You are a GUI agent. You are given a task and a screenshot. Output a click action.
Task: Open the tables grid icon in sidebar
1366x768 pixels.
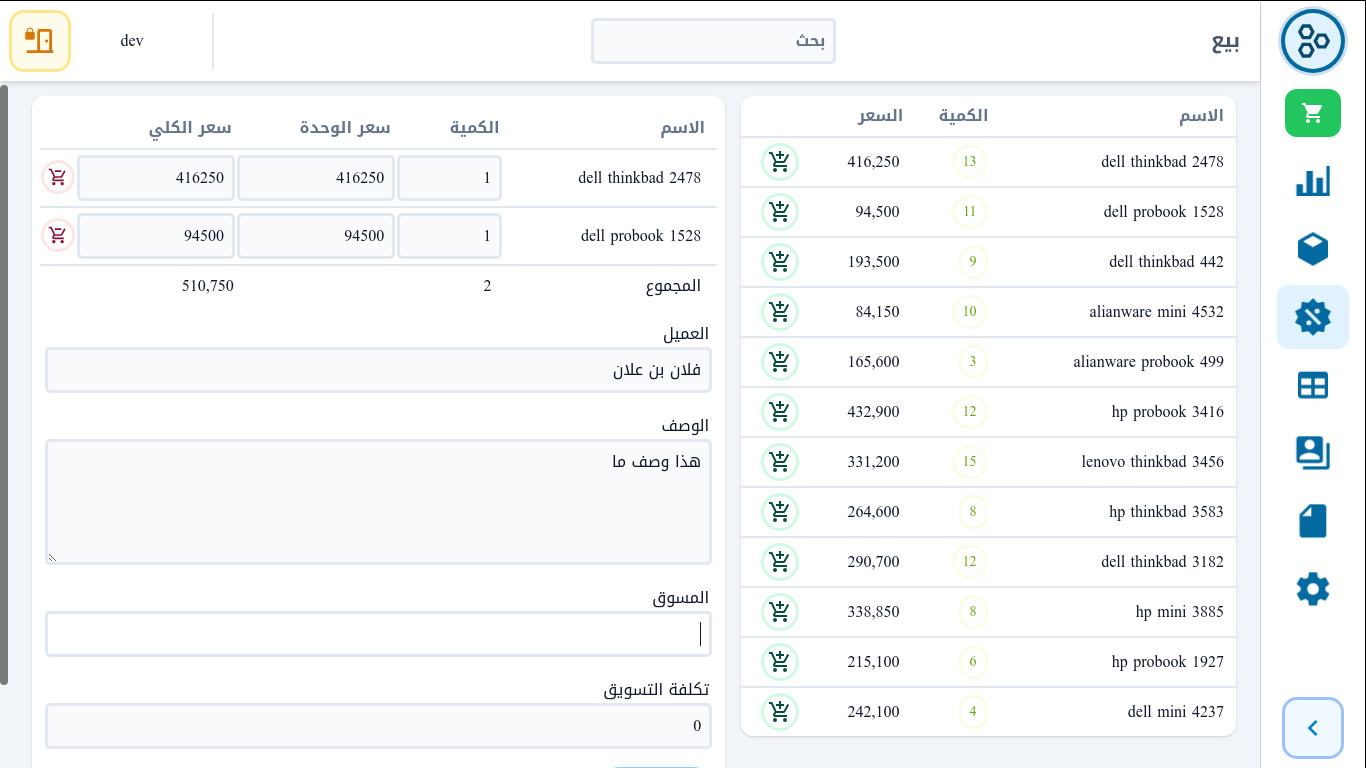click(x=1313, y=385)
